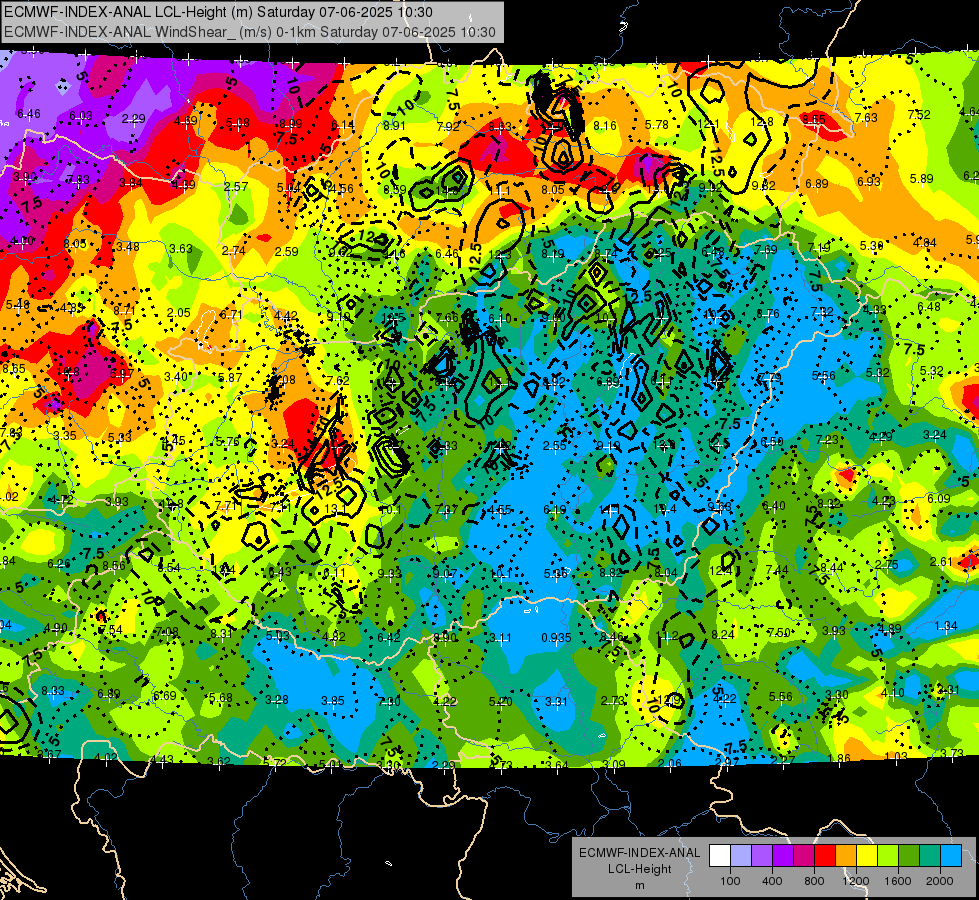This screenshot has height=900, width=979.
Task: Click the legend label 2000
Action: (x=940, y=881)
